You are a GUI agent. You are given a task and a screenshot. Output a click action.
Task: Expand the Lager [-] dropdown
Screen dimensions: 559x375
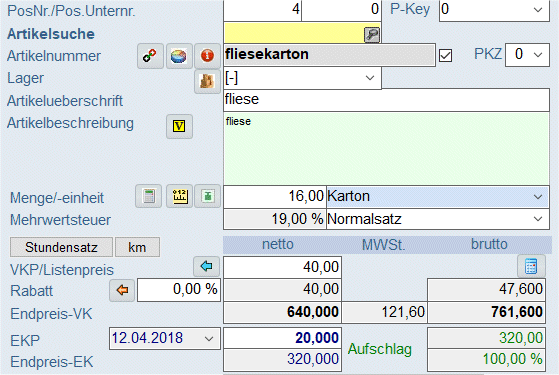pos(302,78)
